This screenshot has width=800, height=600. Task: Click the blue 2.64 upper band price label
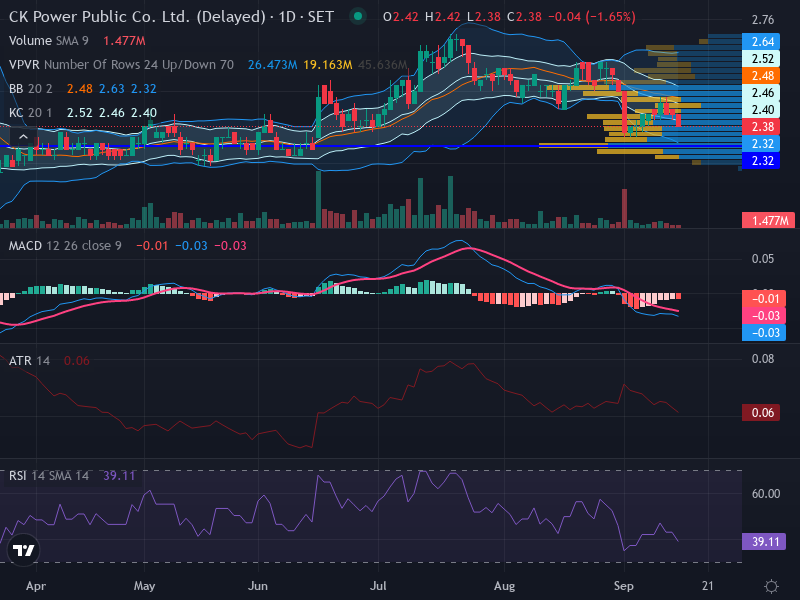761,42
